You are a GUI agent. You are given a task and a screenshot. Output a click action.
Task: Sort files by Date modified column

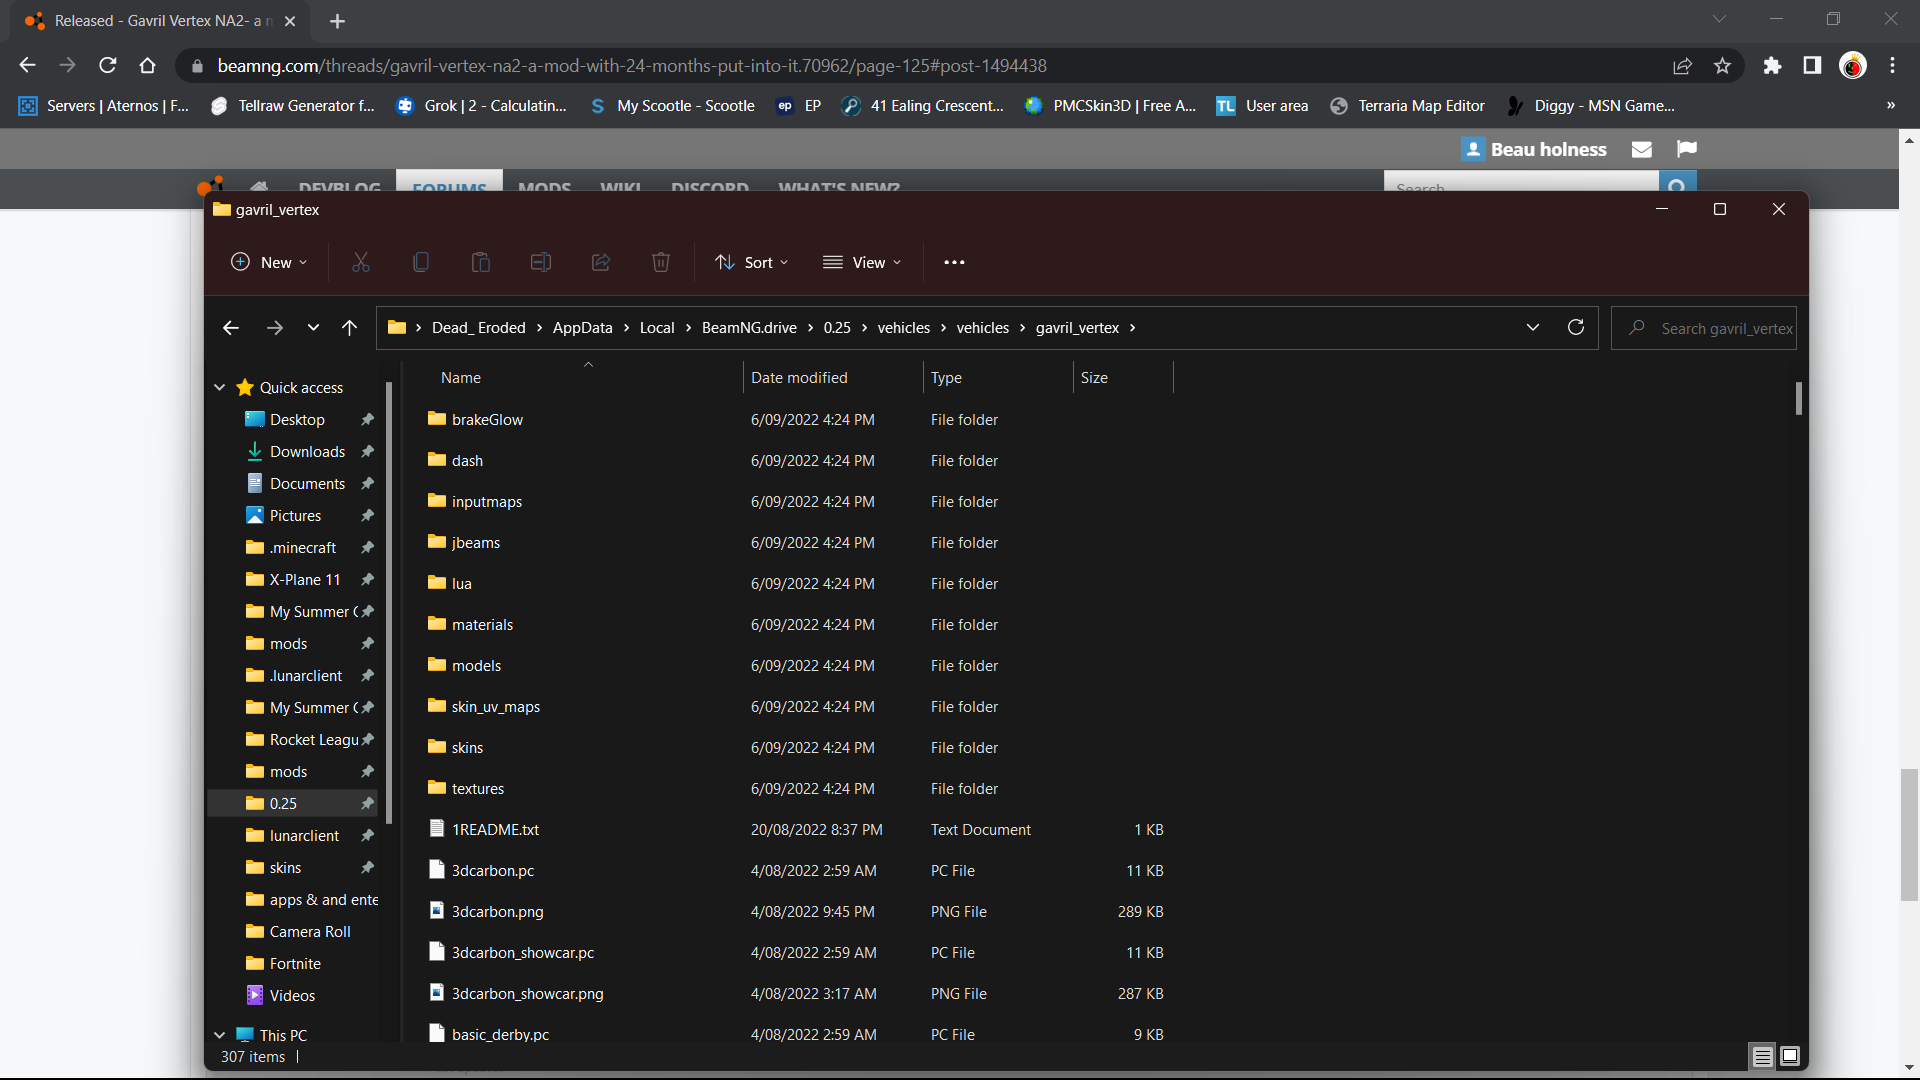[x=799, y=378]
